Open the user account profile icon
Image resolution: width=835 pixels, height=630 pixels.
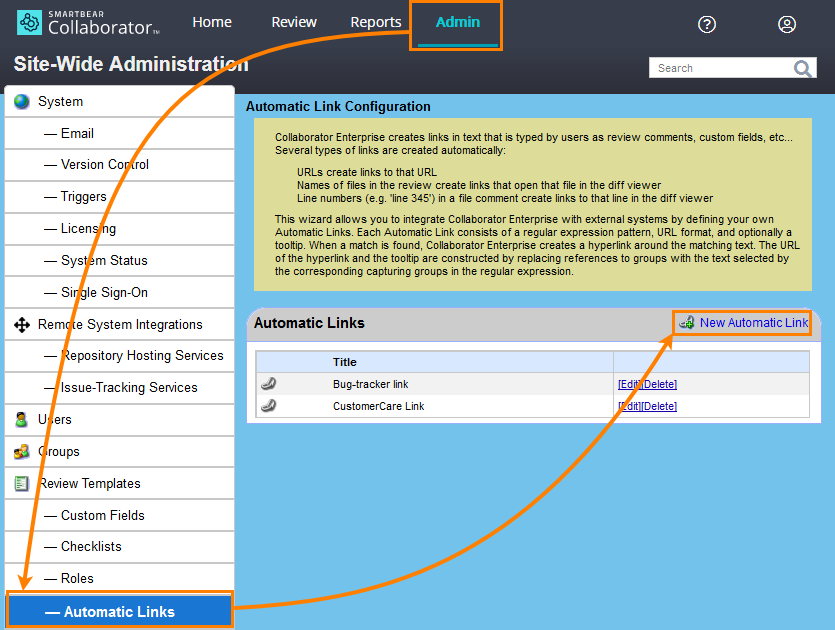pos(787,24)
